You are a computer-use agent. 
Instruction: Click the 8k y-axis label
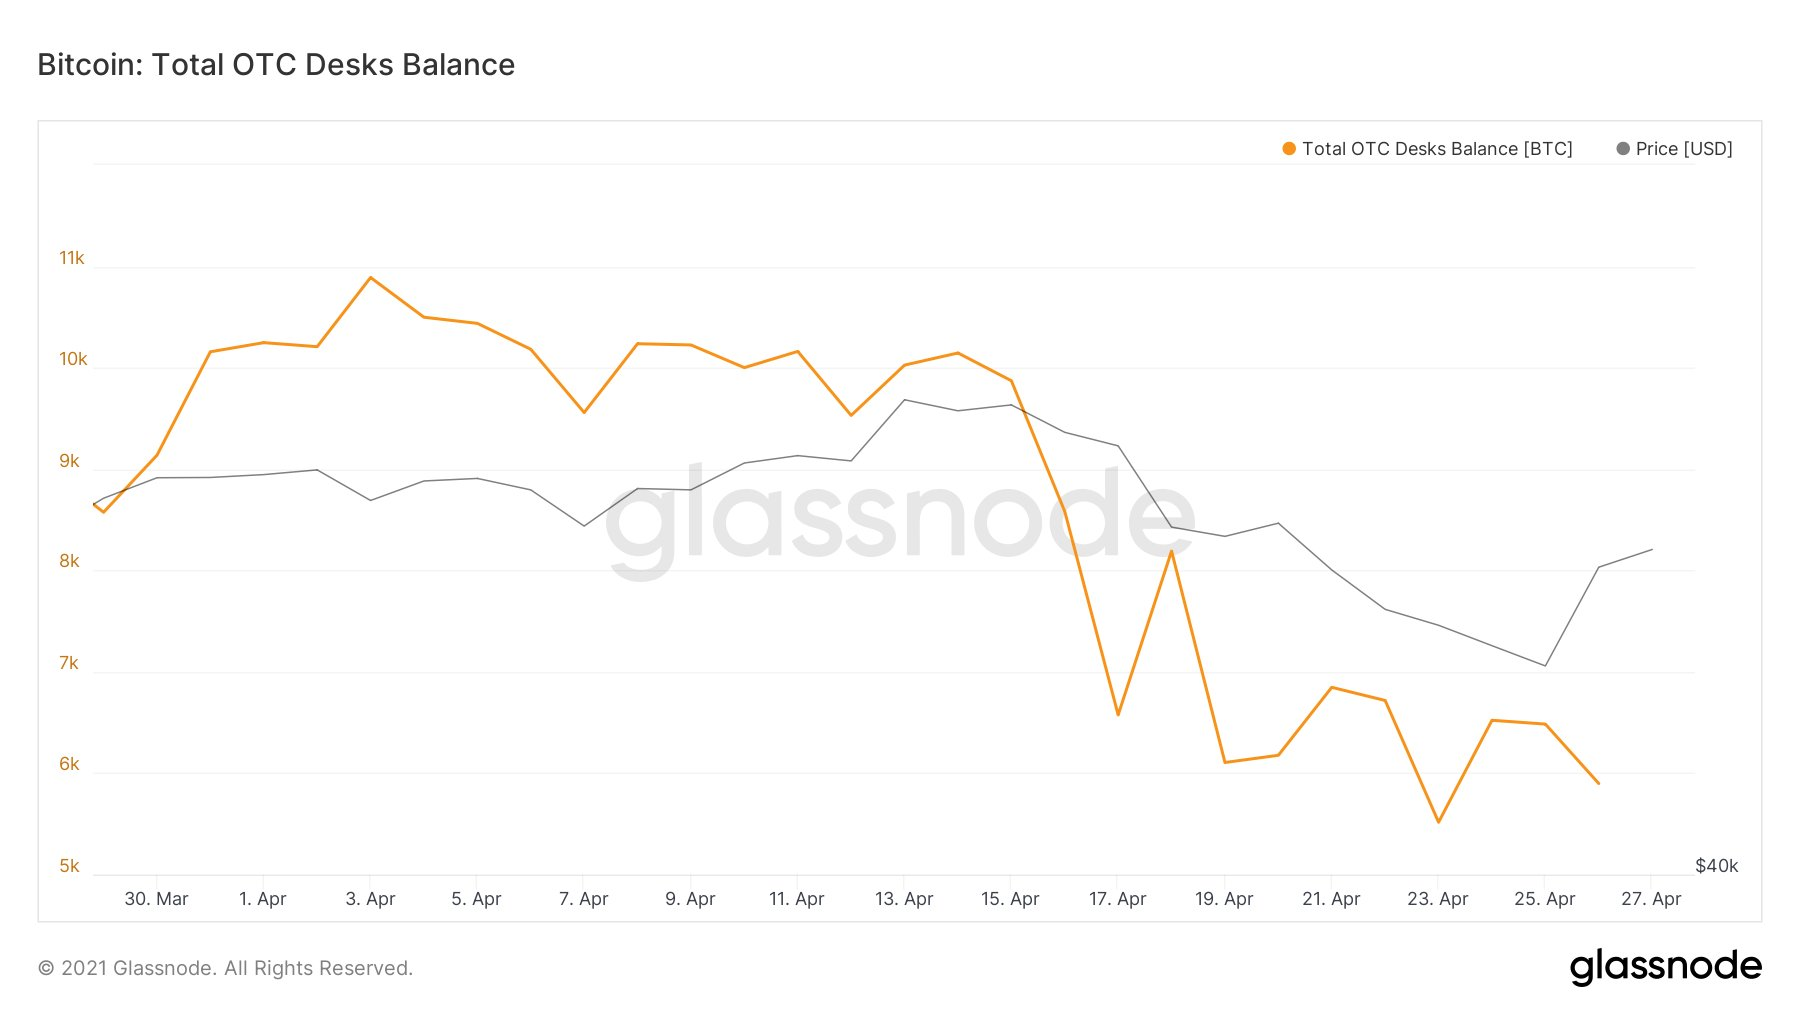69,561
